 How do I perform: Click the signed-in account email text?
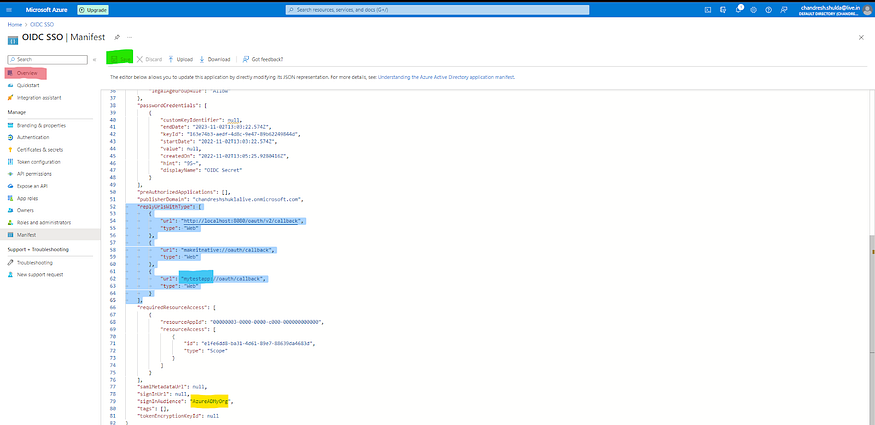coord(832,7)
